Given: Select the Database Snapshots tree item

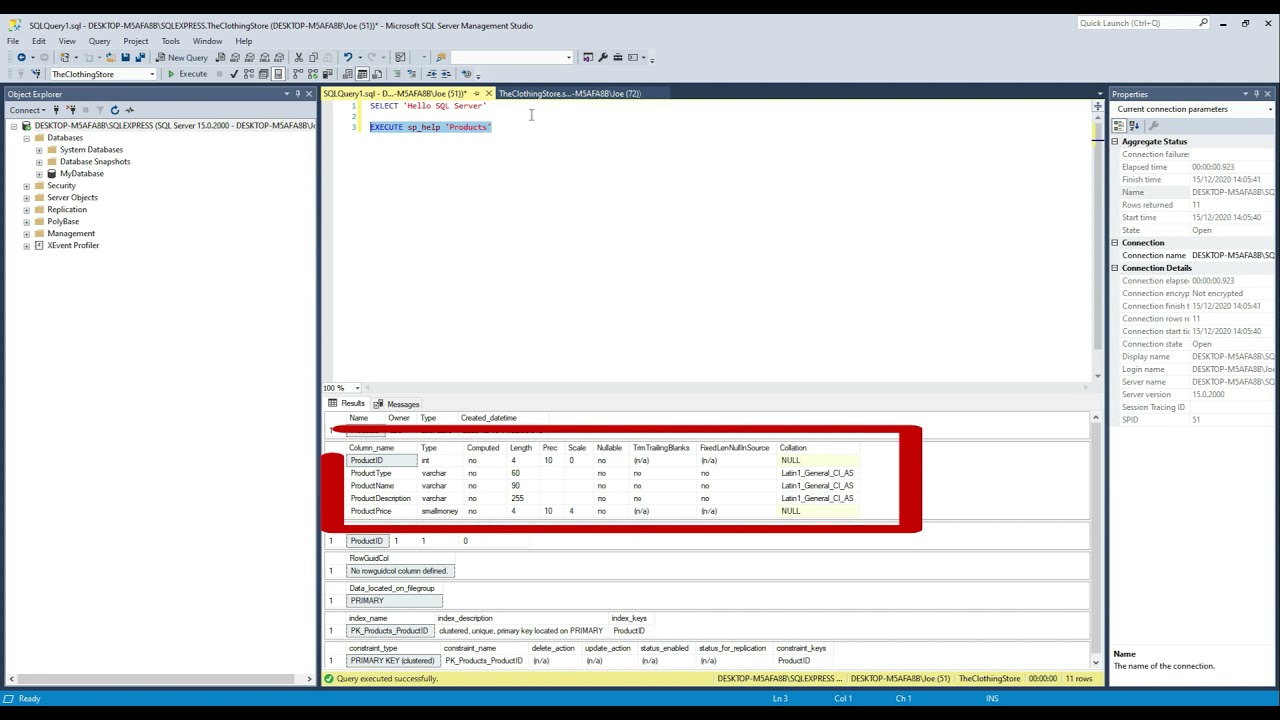Looking at the screenshot, I should (95, 162).
